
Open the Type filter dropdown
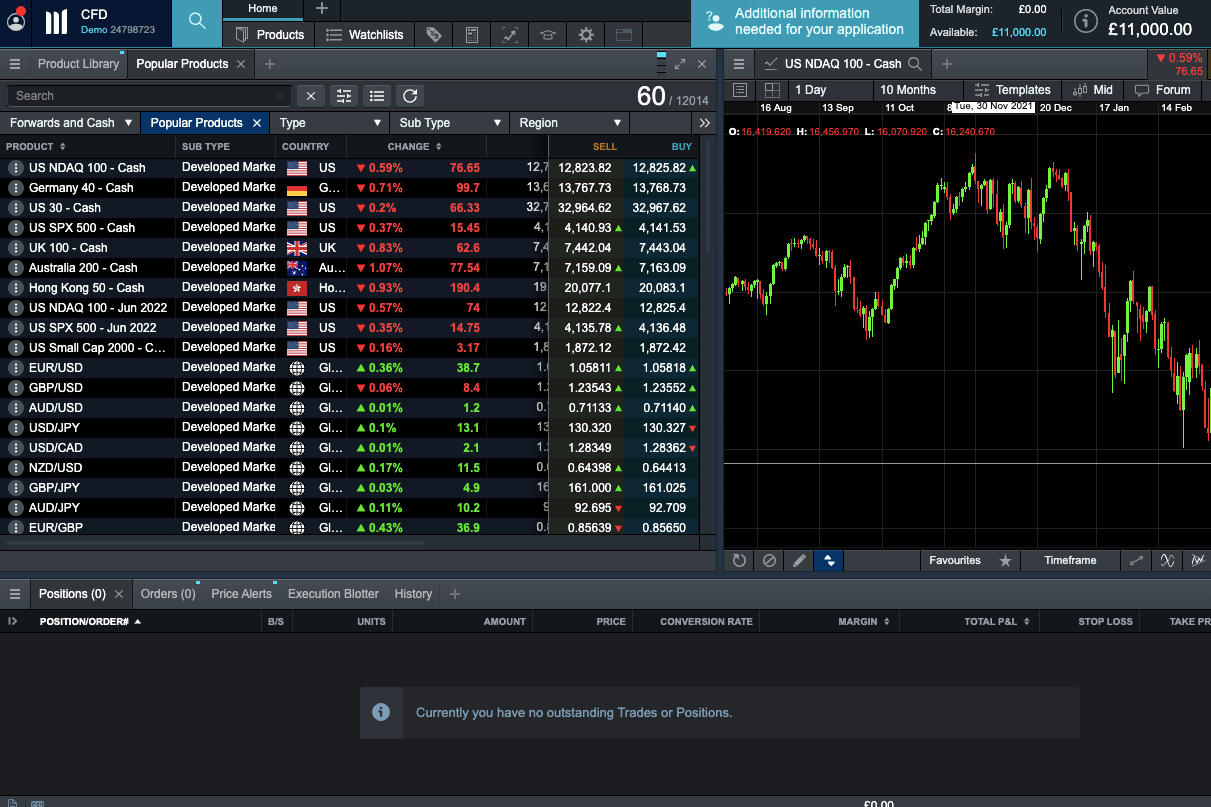(x=331, y=122)
